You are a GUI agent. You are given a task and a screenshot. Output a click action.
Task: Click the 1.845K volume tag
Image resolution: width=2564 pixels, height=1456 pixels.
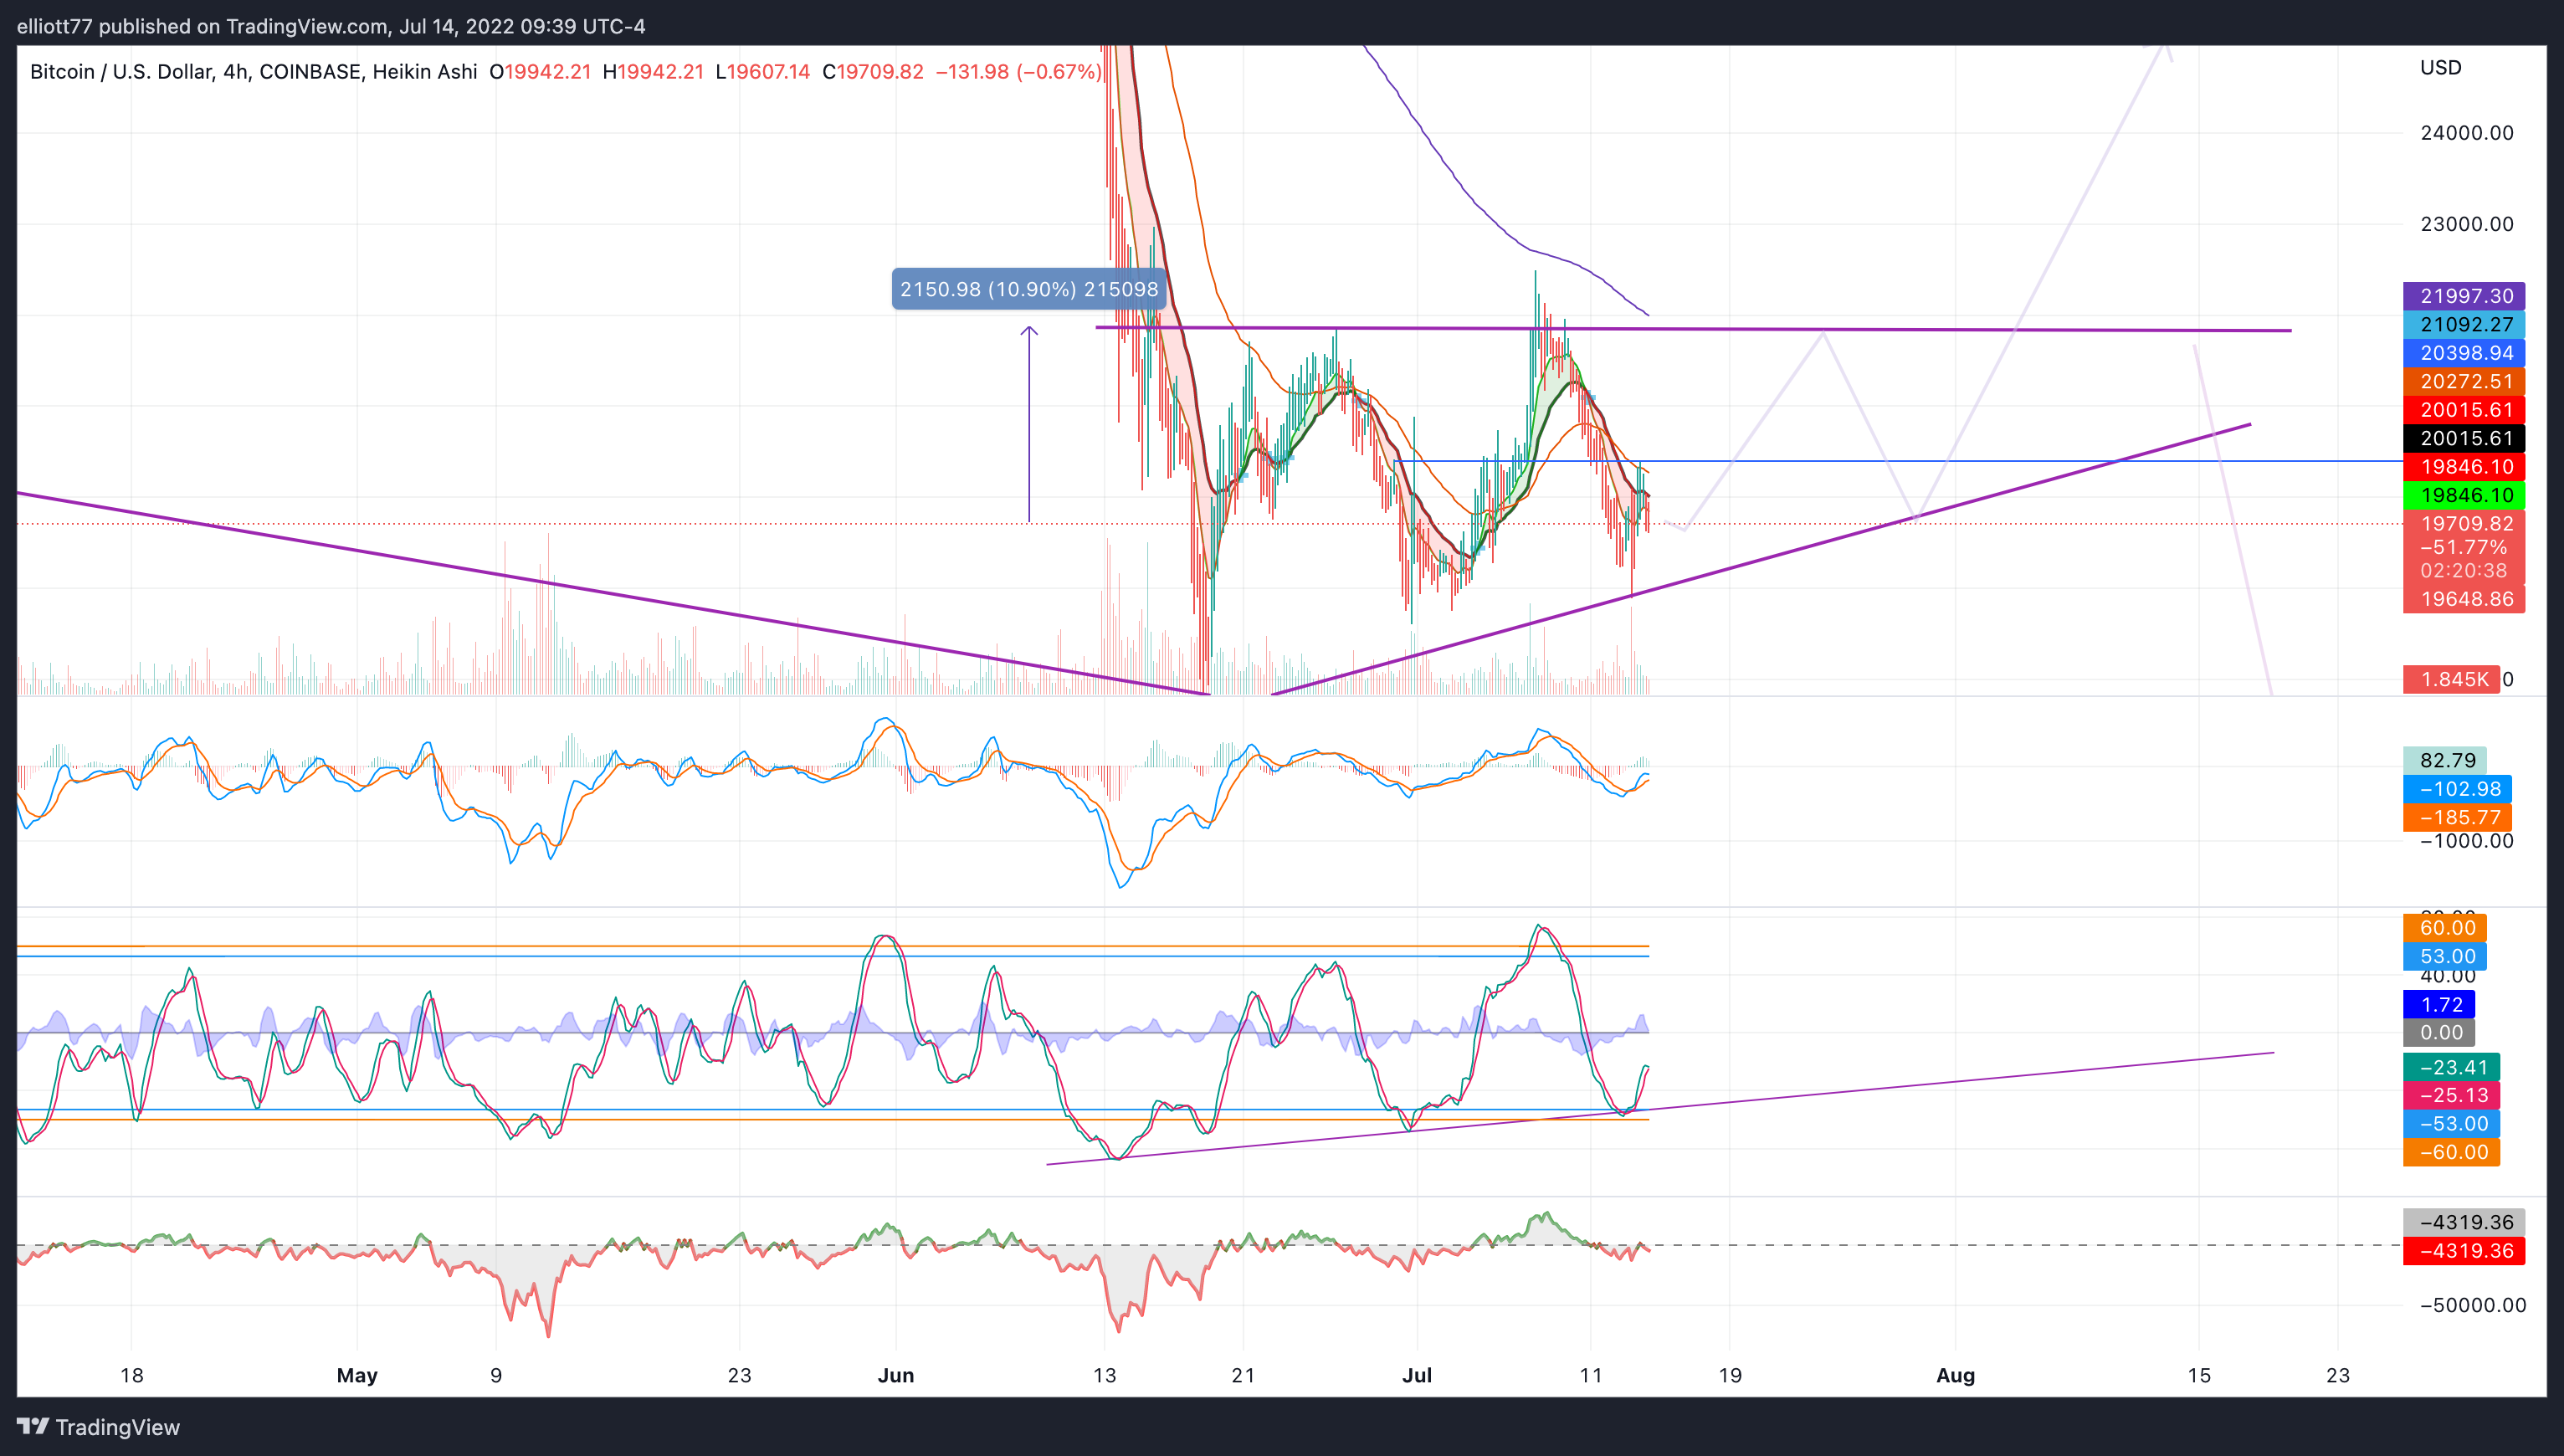(2451, 680)
